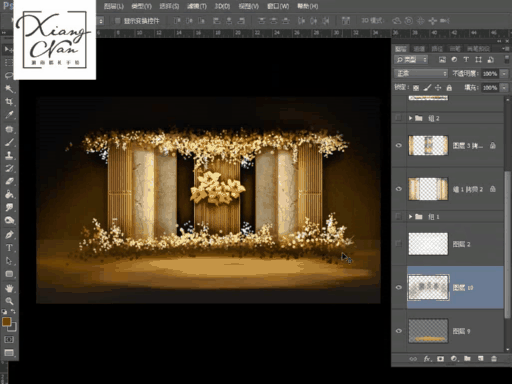Show the 图层 2 layer
512x384 pixels.
tap(398, 244)
